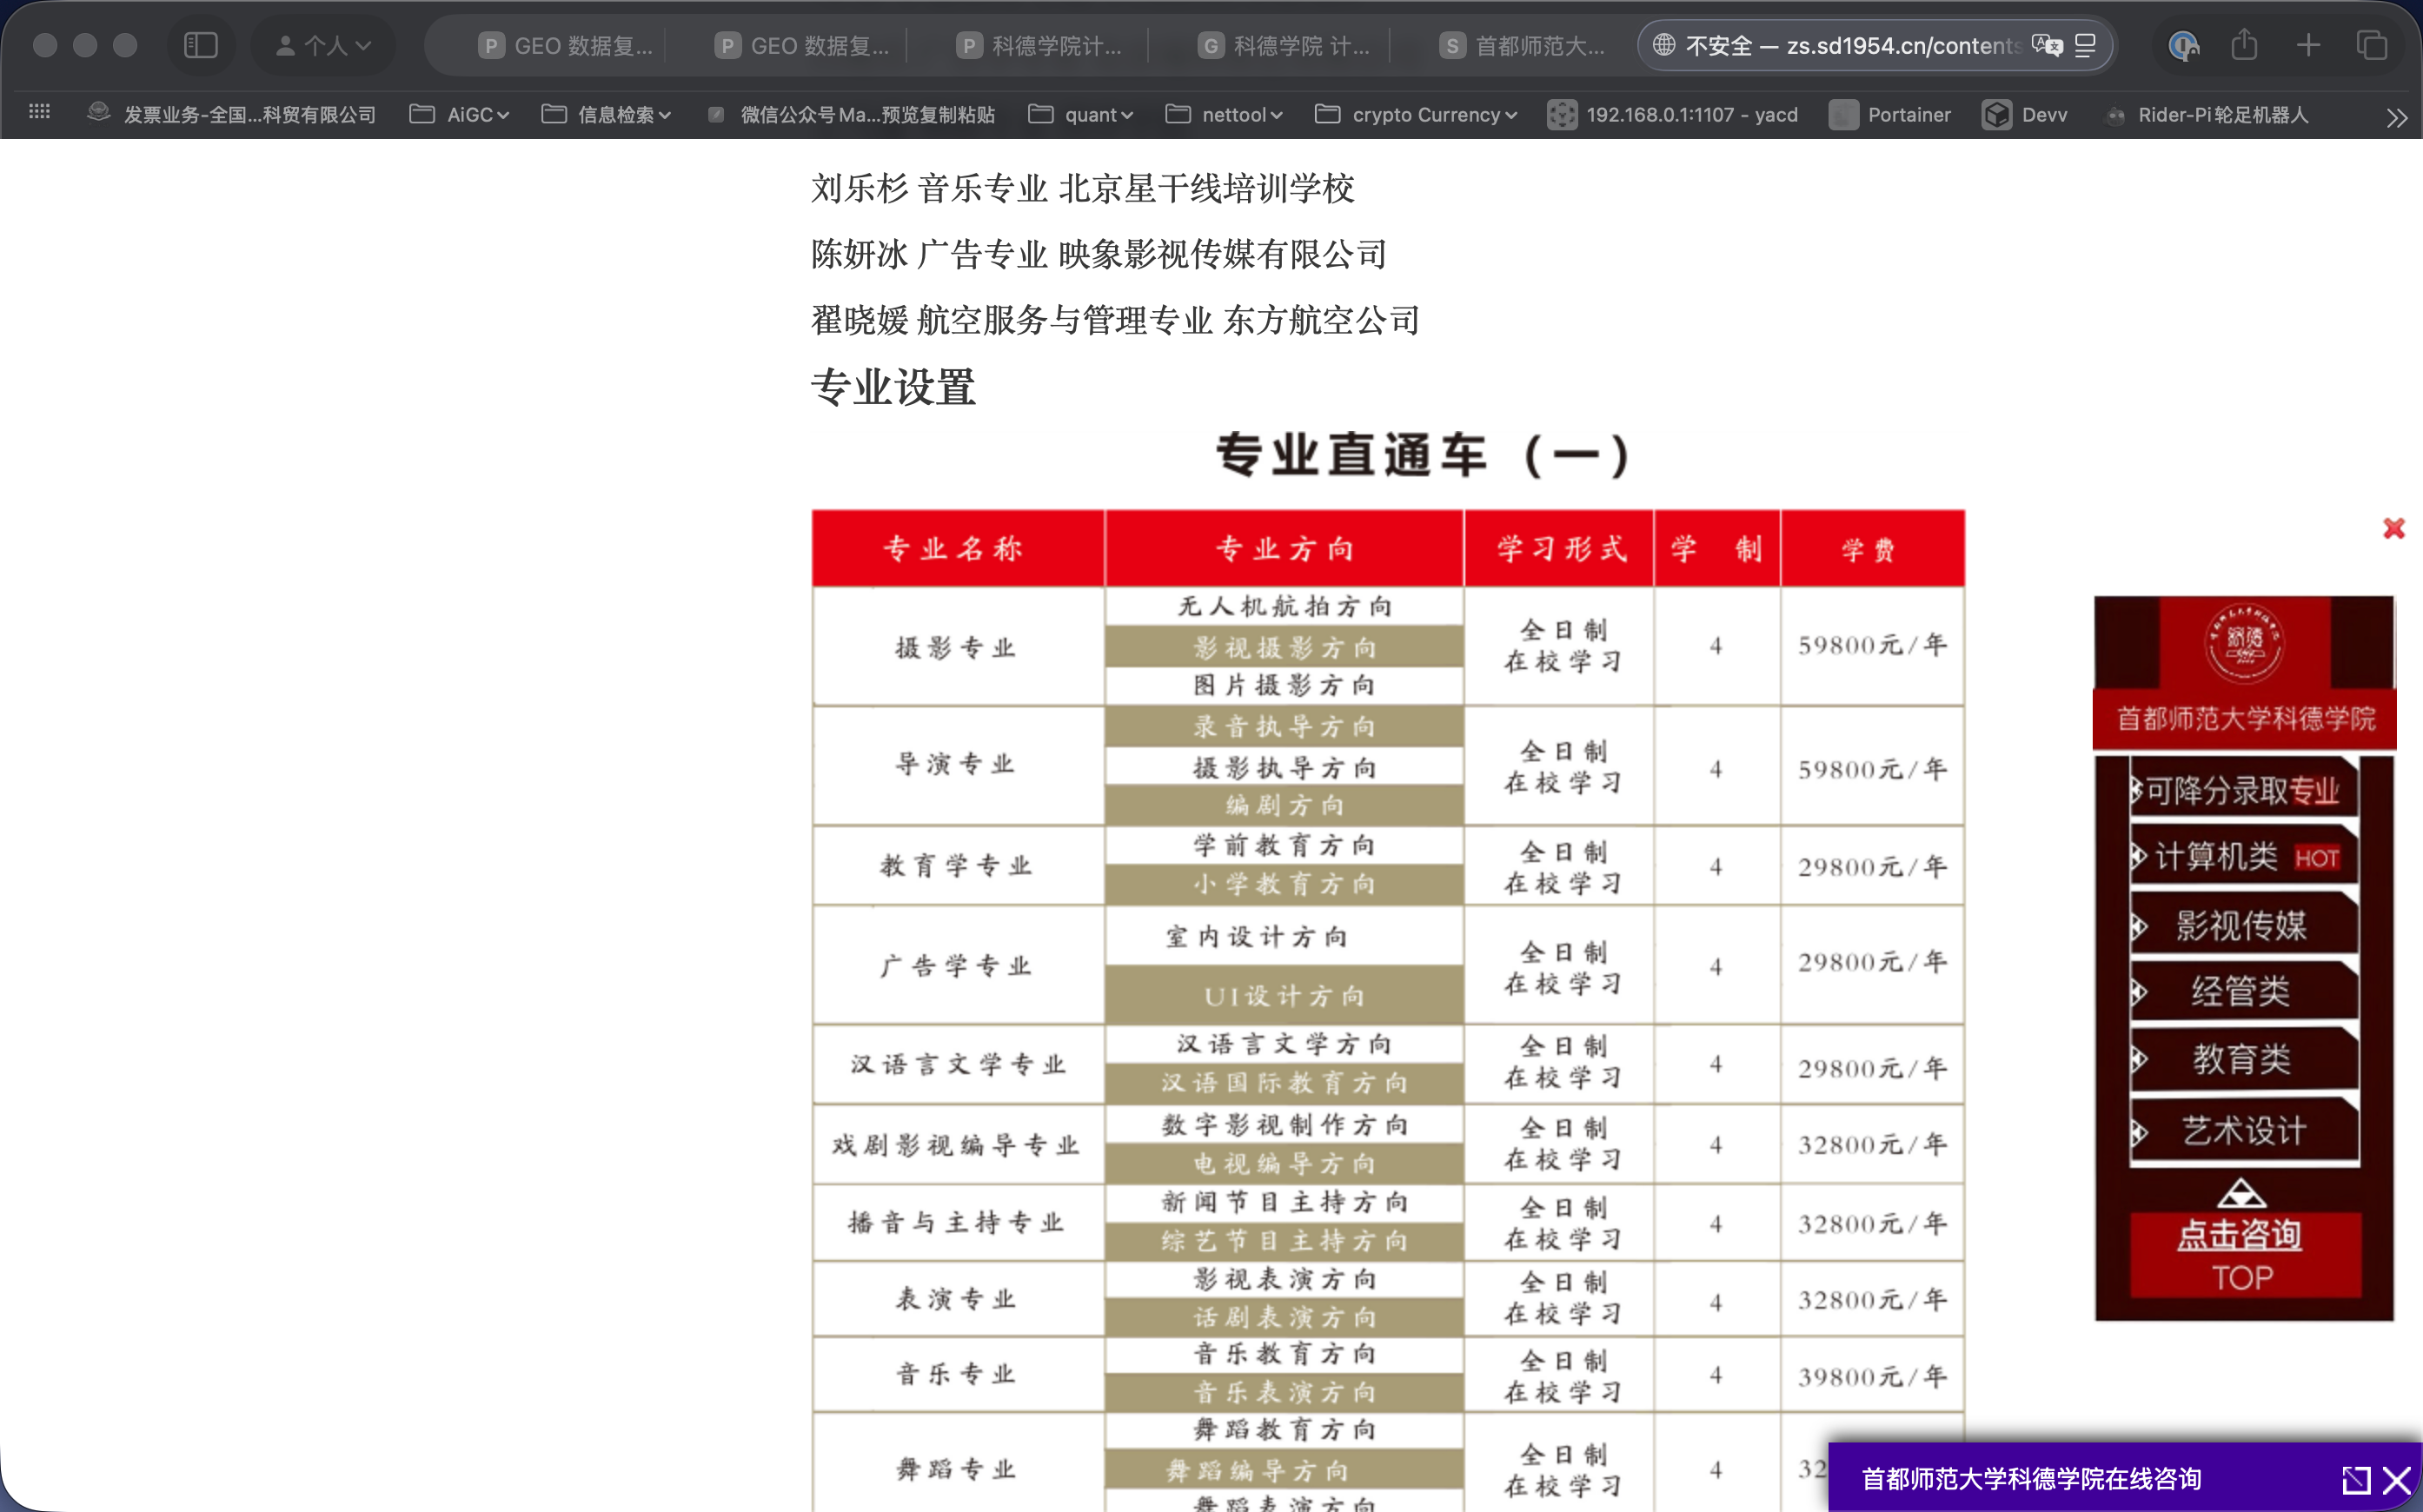Click the 教育学专业 table cell

pyautogui.click(x=958, y=865)
